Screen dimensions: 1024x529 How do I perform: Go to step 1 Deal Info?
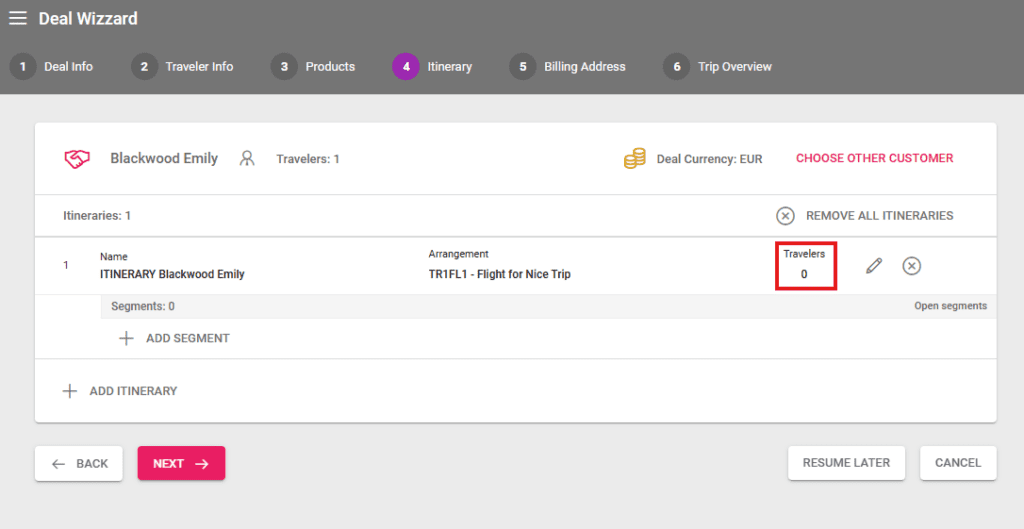pos(53,67)
